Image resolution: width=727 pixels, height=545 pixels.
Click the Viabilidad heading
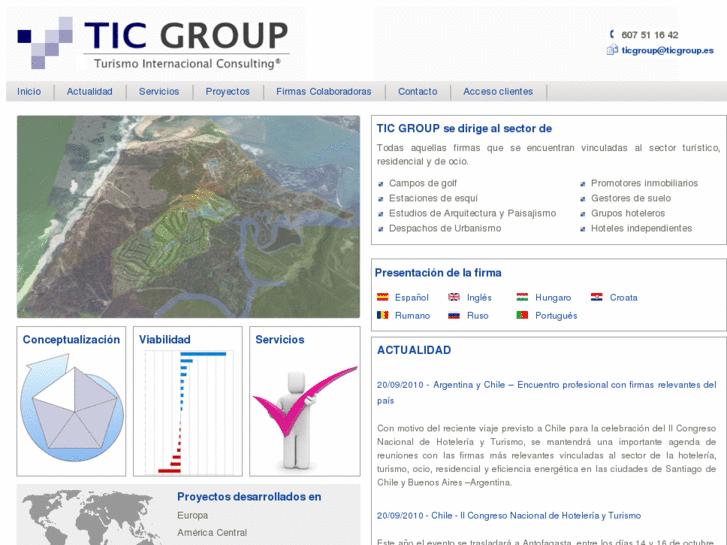[165, 340]
